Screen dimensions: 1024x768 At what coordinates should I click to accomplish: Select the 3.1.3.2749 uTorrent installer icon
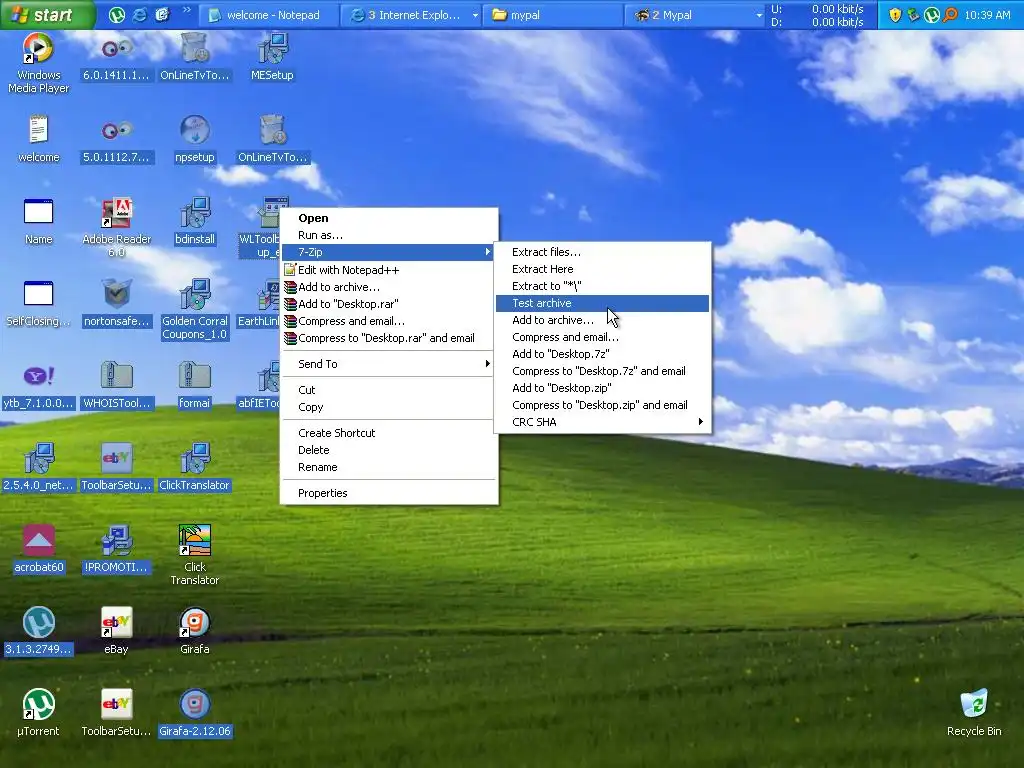[x=38, y=622]
